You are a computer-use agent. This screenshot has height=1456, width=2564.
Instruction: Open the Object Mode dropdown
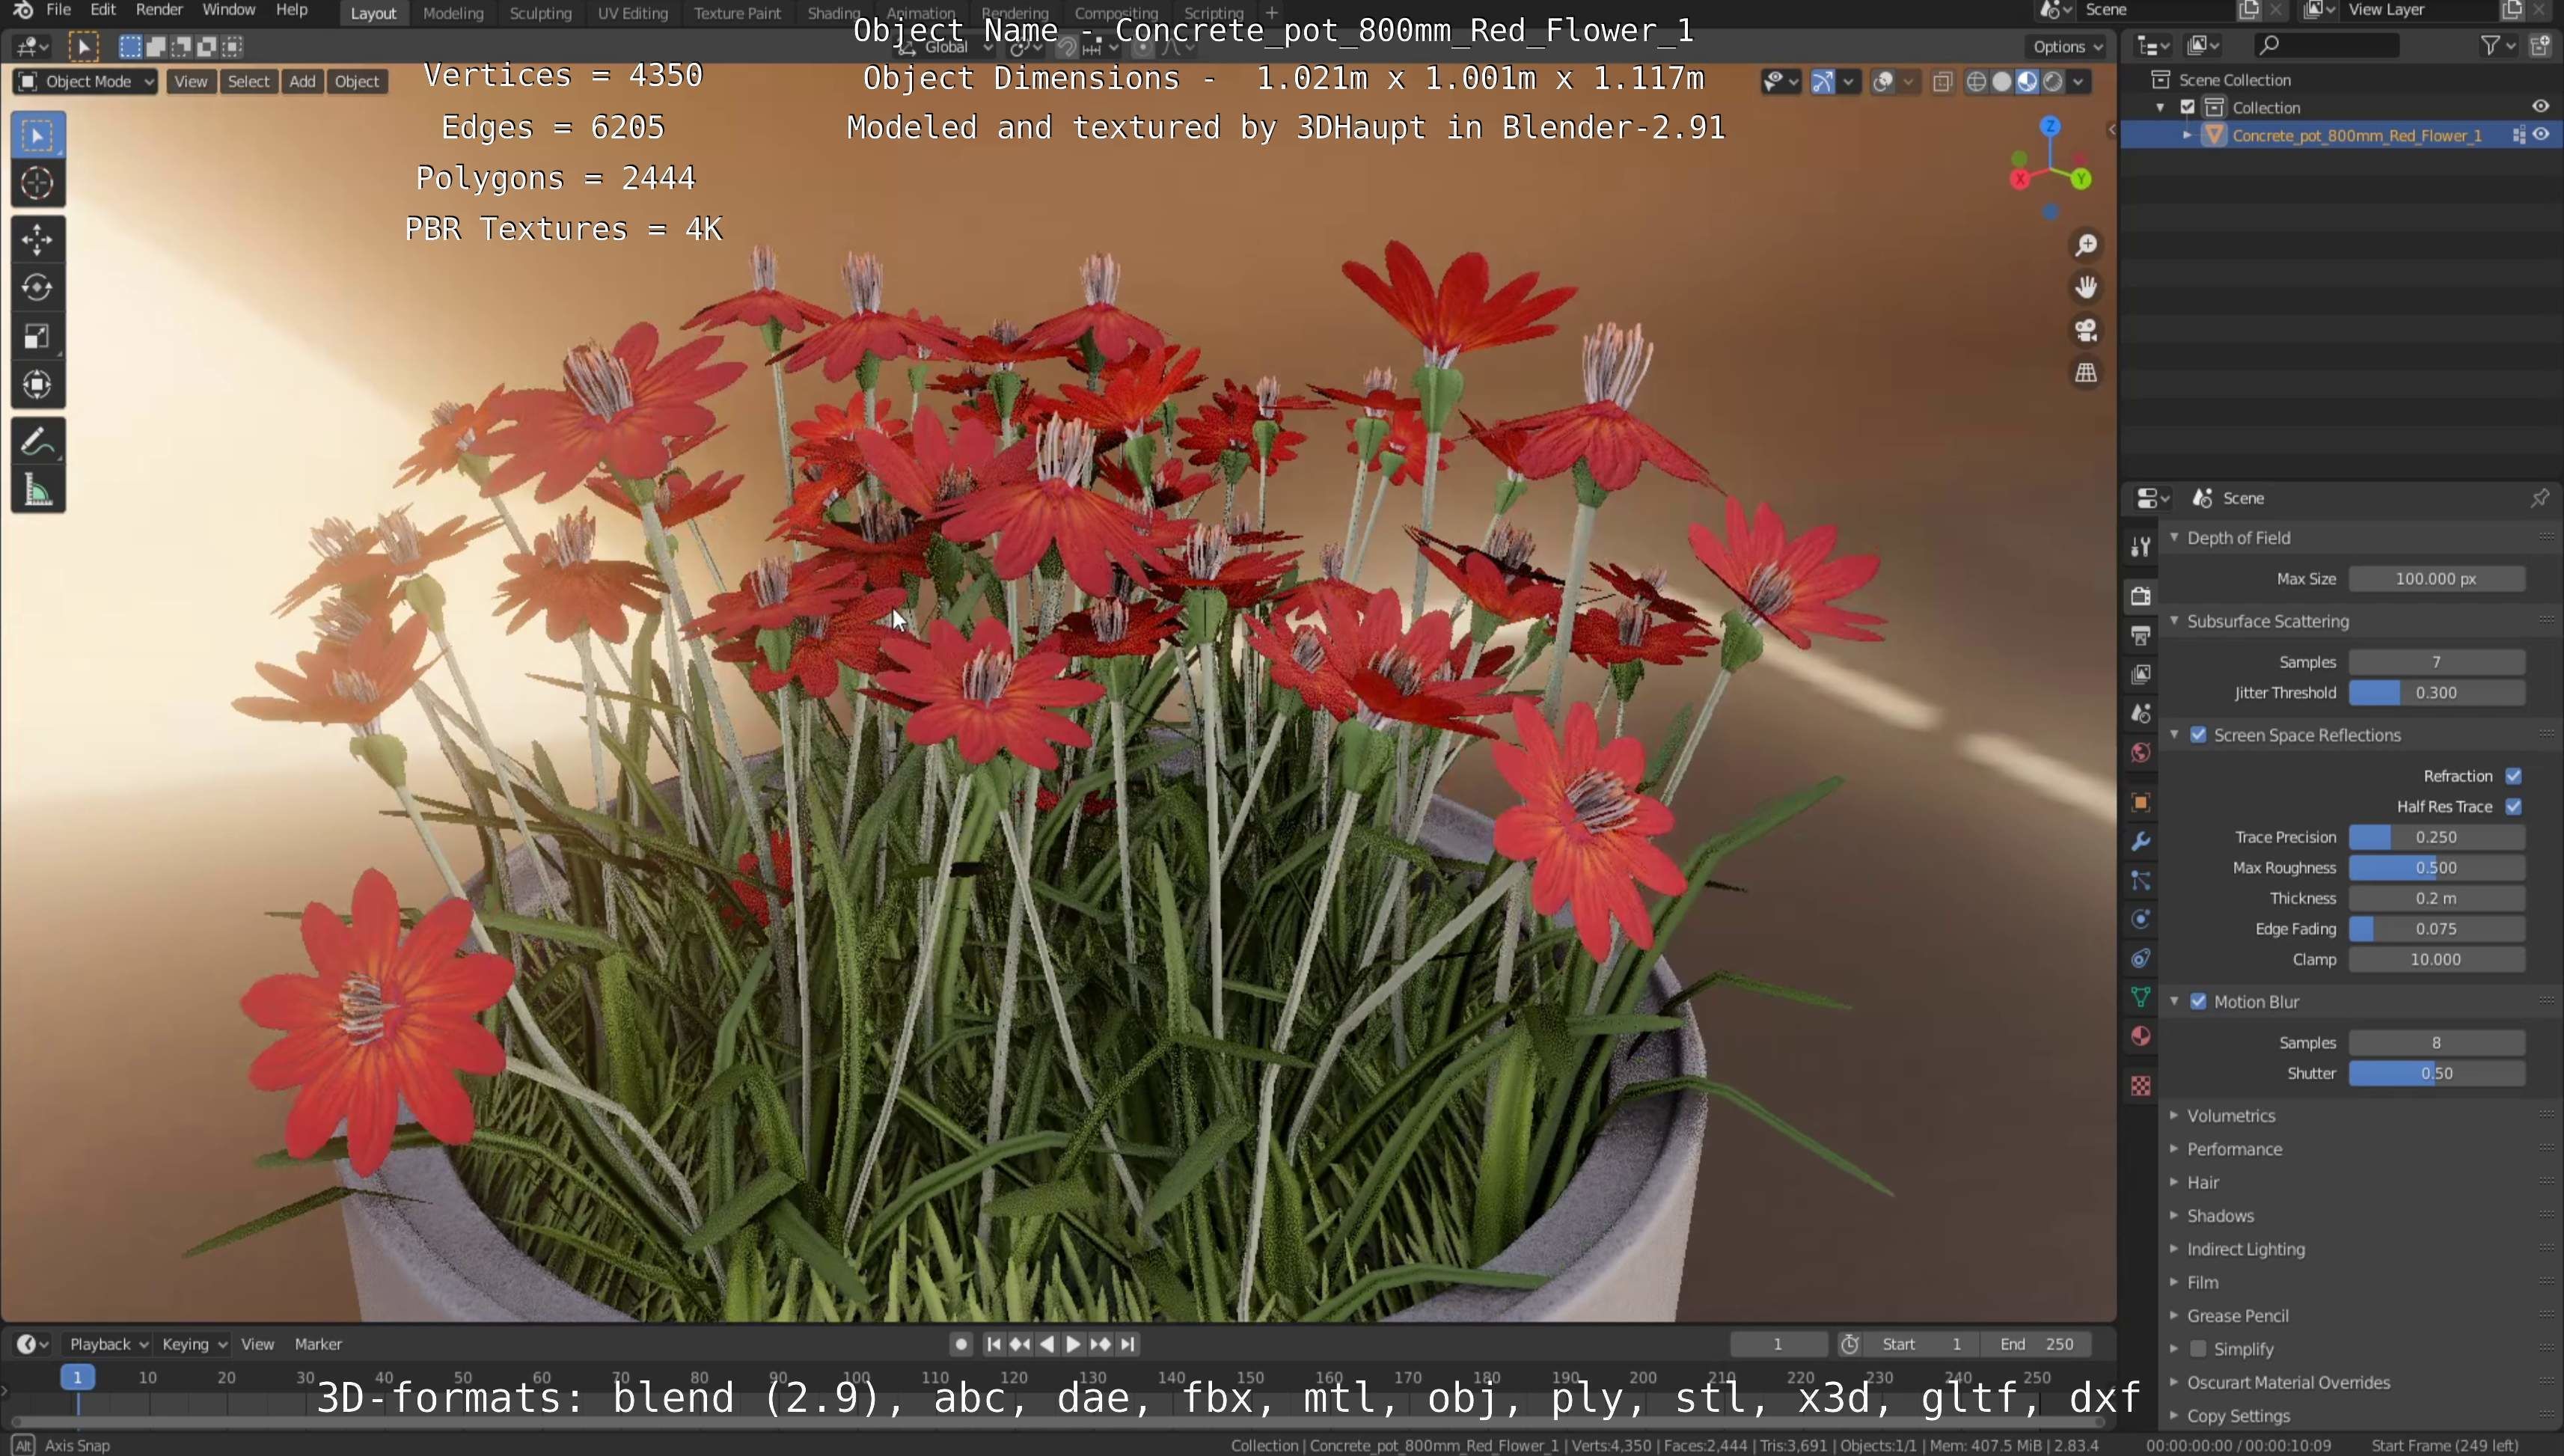(86, 82)
